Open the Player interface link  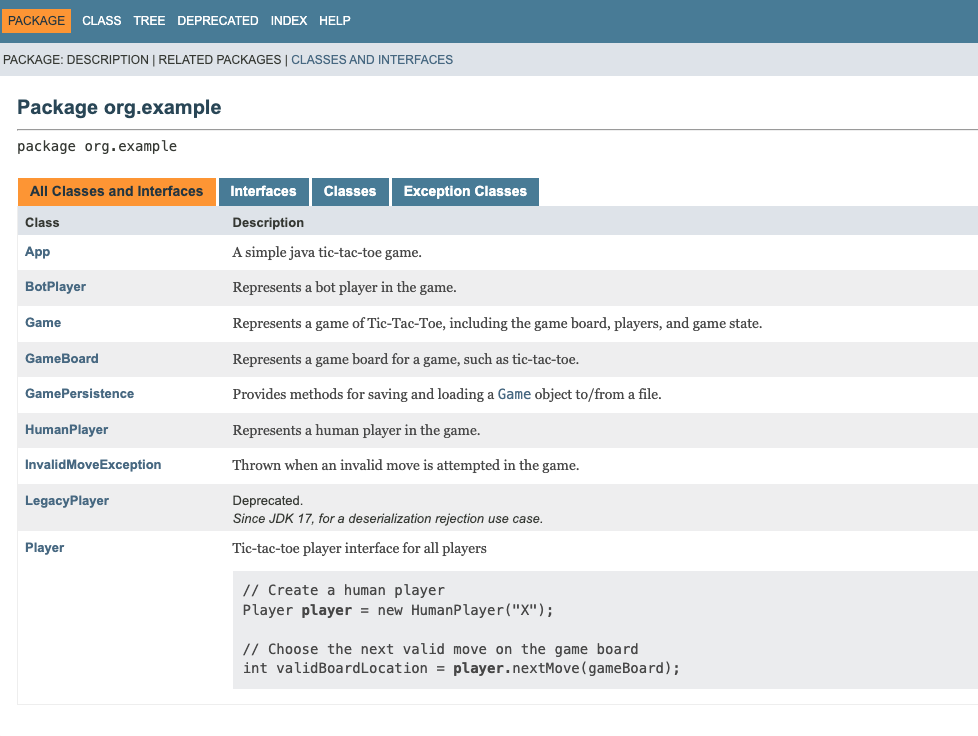[44, 548]
